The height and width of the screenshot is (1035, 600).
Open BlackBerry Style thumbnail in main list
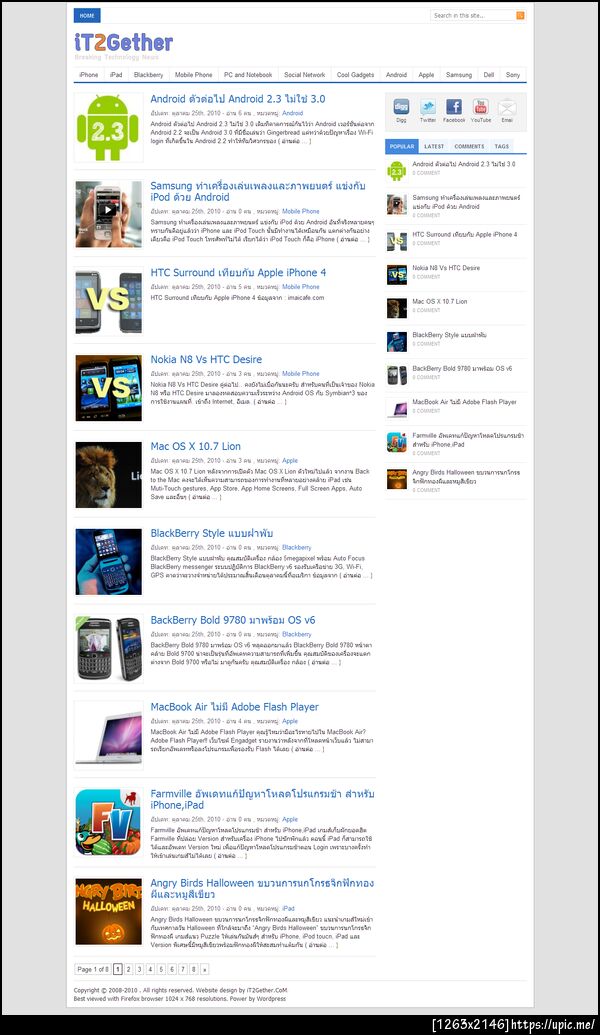tap(108, 562)
